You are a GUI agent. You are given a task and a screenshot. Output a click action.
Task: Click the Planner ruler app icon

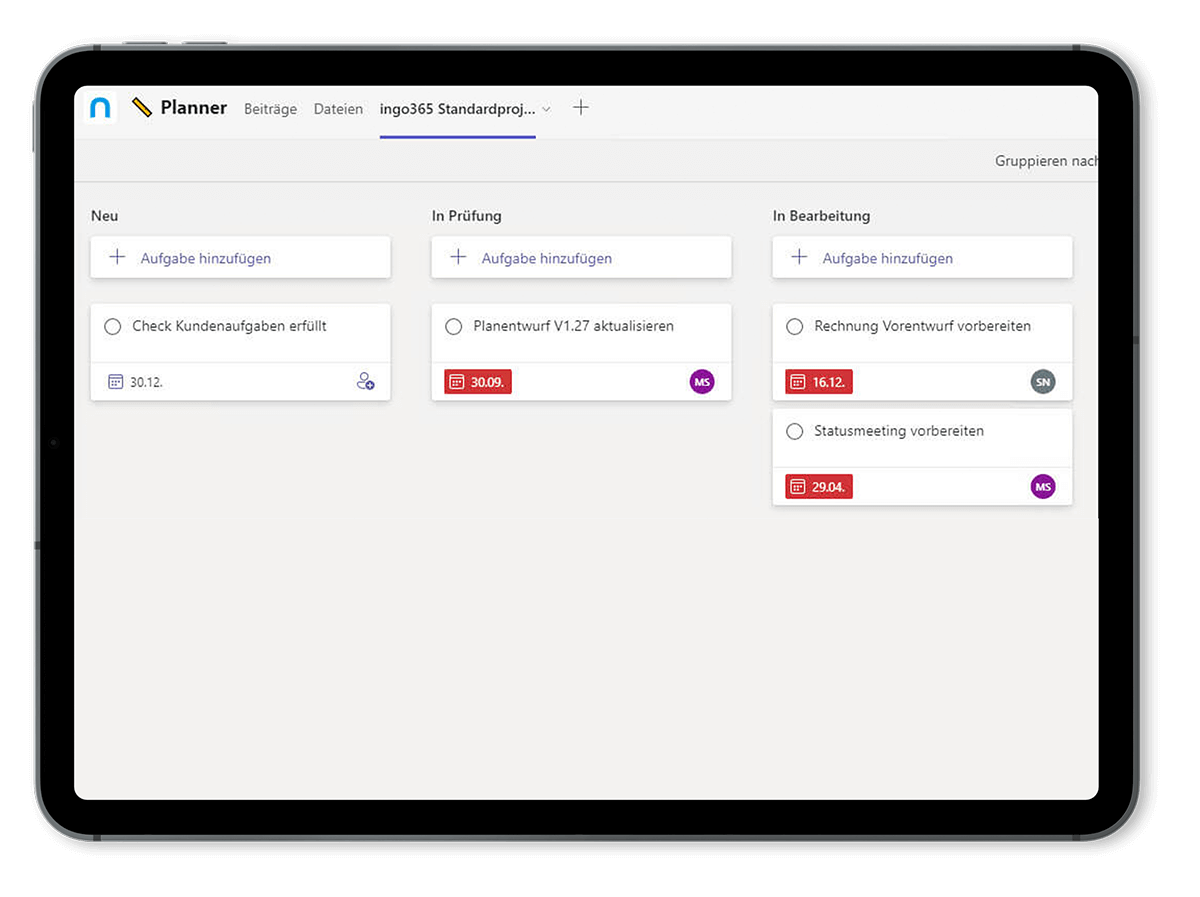click(x=142, y=108)
